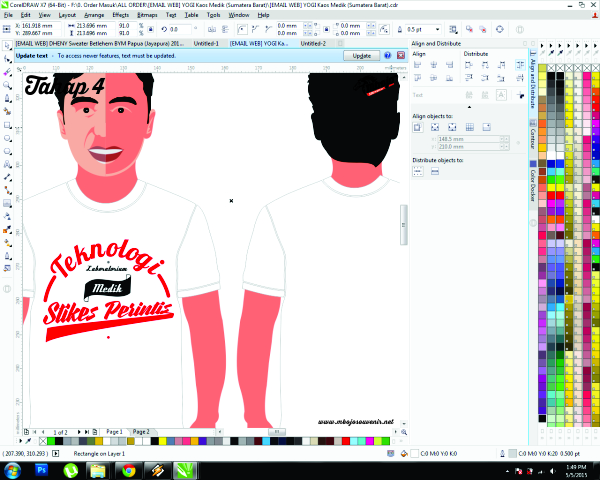Open the third color palette flyout arrow
Image resolution: width=600 pixels, height=480 pixels.
(560, 46)
